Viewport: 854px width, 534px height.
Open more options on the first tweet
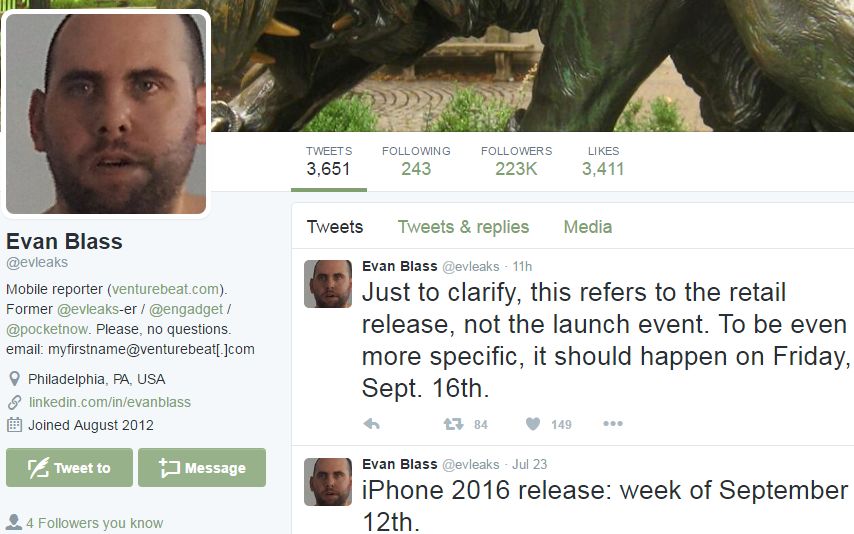click(613, 423)
